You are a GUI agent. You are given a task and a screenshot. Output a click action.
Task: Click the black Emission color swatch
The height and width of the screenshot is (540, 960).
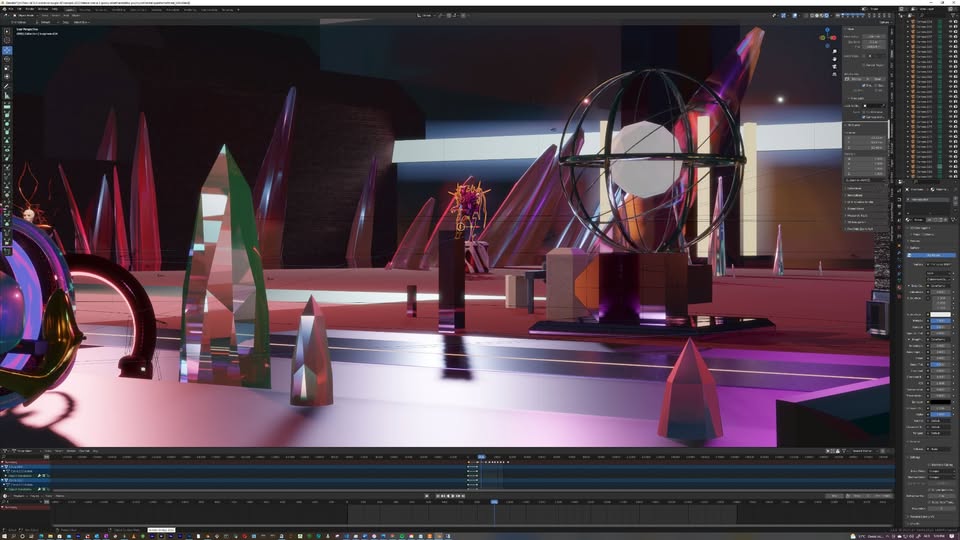(x=940, y=402)
